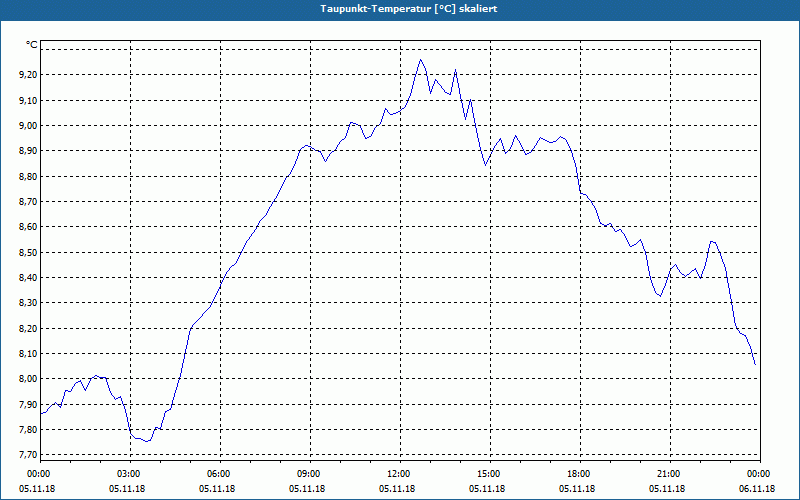This screenshot has width=800, height=500.
Task: Select the 8,80 y-axis label
Action: pyautogui.click(x=28, y=177)
